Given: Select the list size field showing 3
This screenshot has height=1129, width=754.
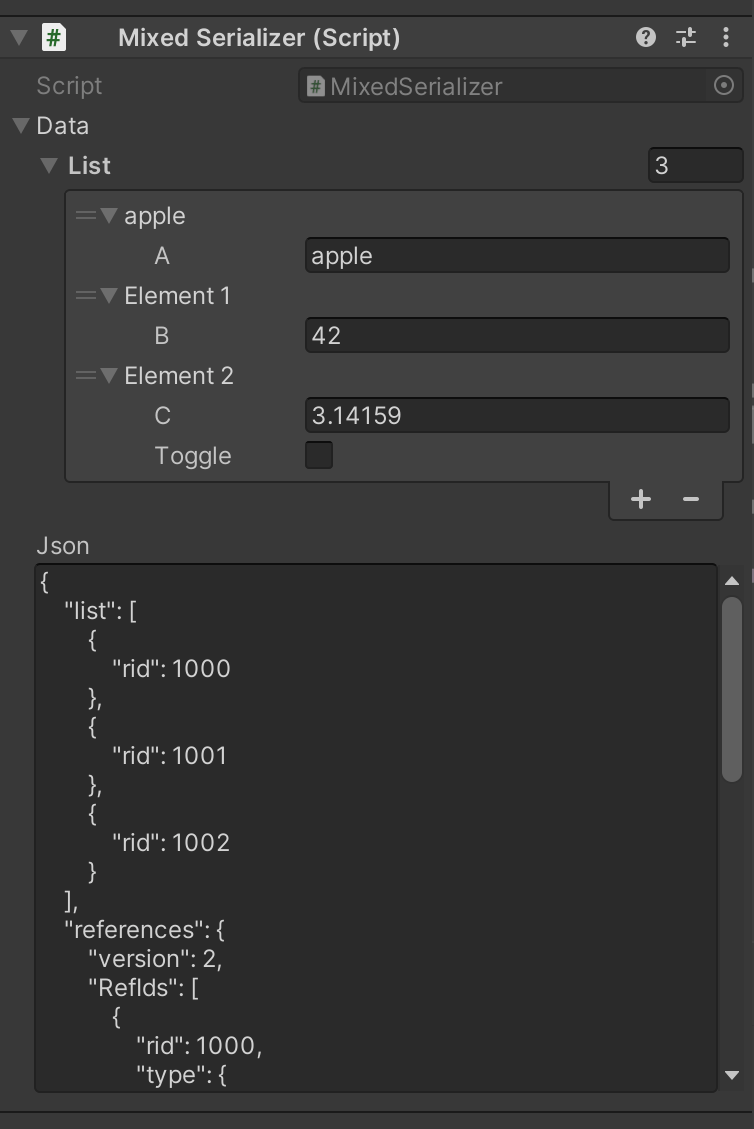Looking at the screenshot, I should pyautogui.click(x=695, y=165).
